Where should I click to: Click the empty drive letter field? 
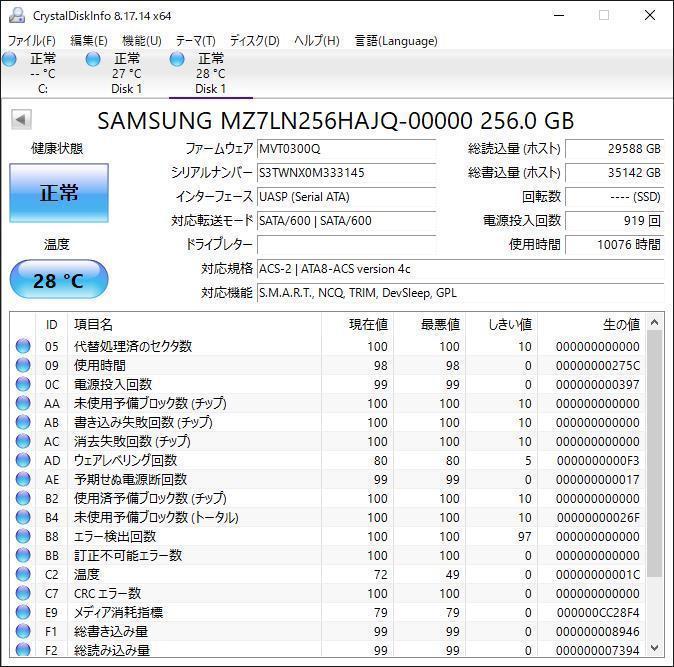click(x=346, y=245)
